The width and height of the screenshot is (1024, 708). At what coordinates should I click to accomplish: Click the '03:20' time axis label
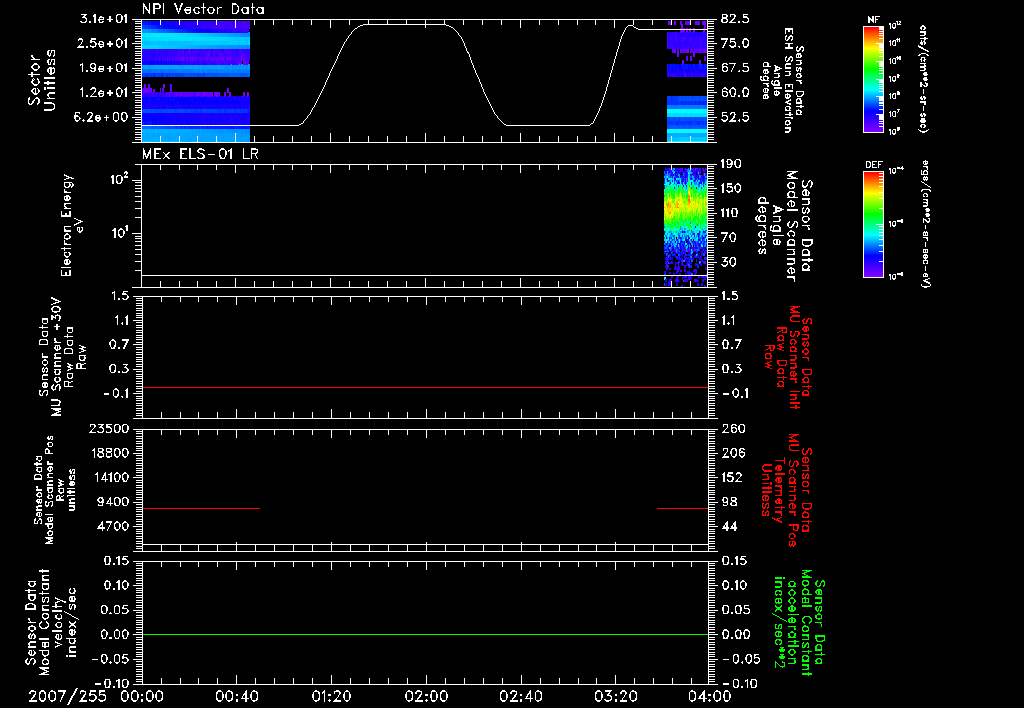coord(615,696)
